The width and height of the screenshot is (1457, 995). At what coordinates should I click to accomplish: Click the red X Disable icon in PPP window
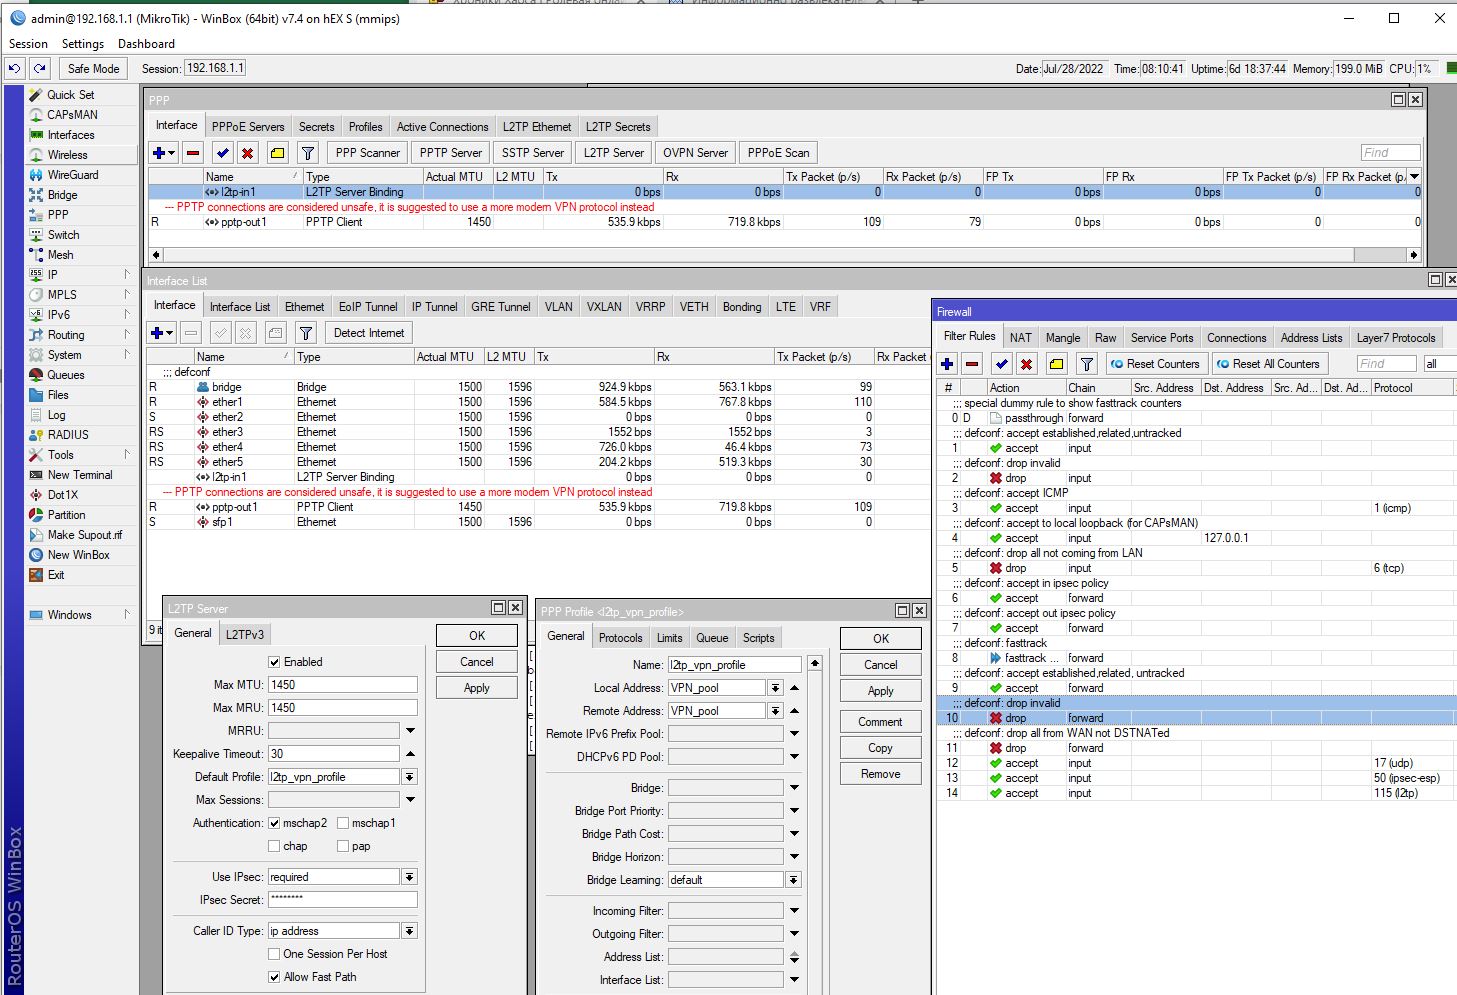247,153
